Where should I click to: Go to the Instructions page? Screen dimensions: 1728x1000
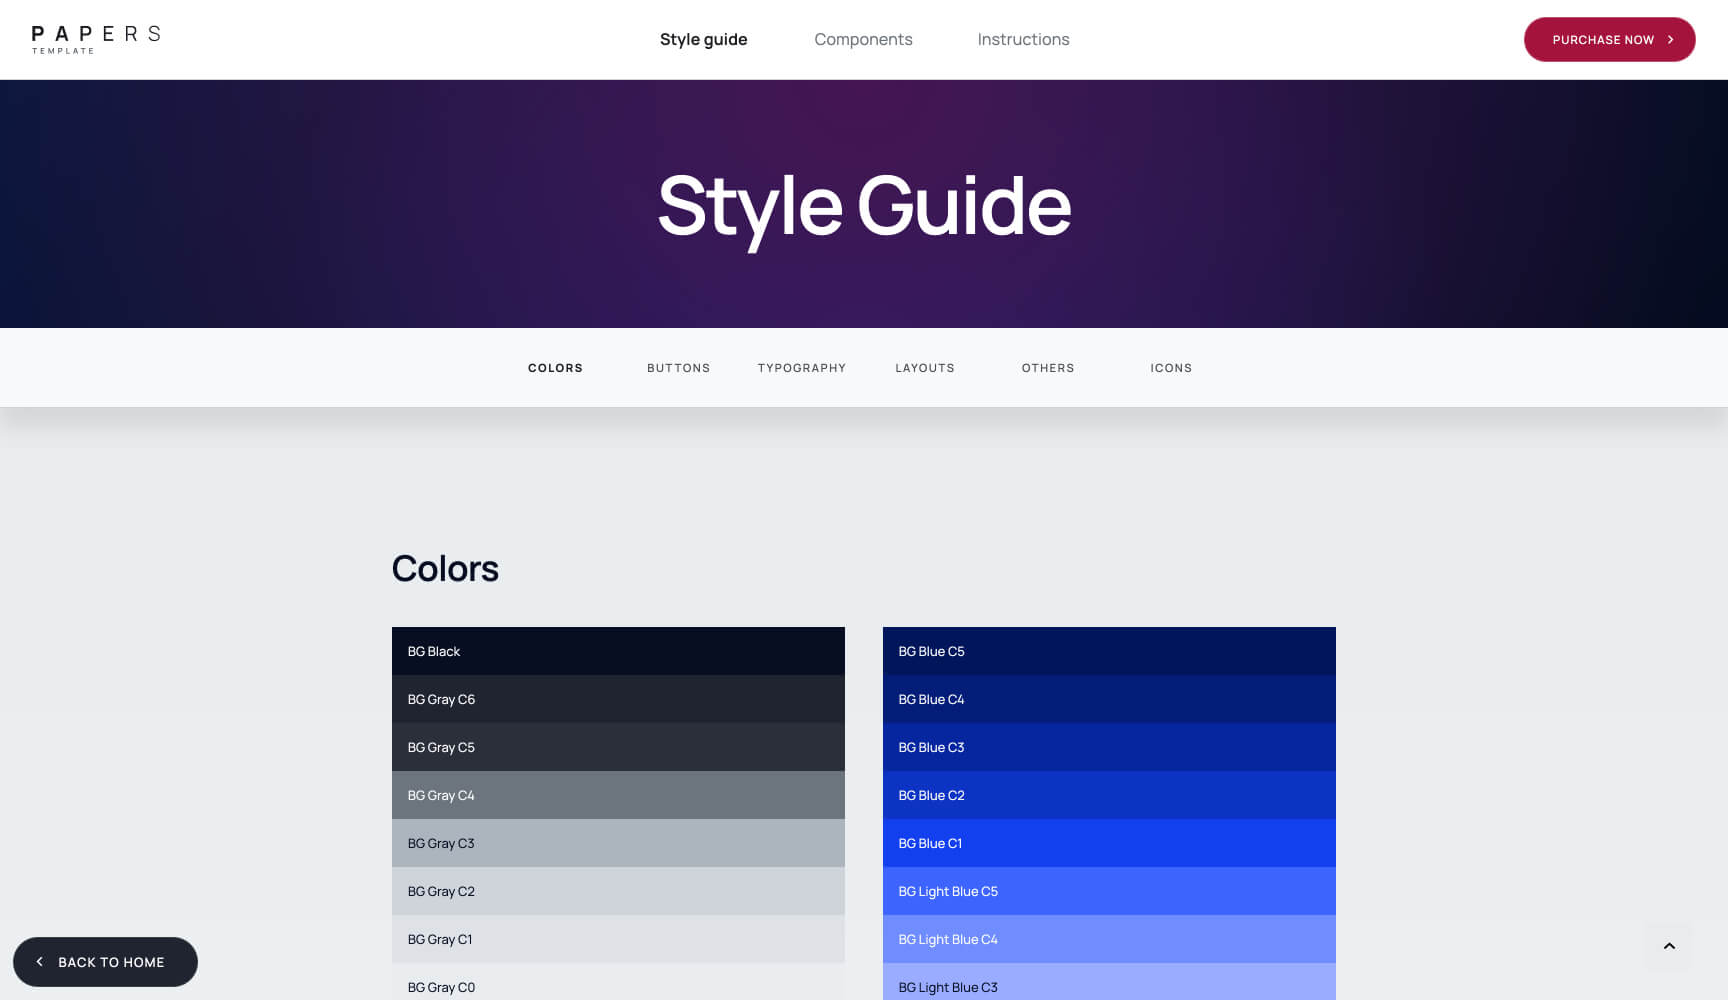1023,40
